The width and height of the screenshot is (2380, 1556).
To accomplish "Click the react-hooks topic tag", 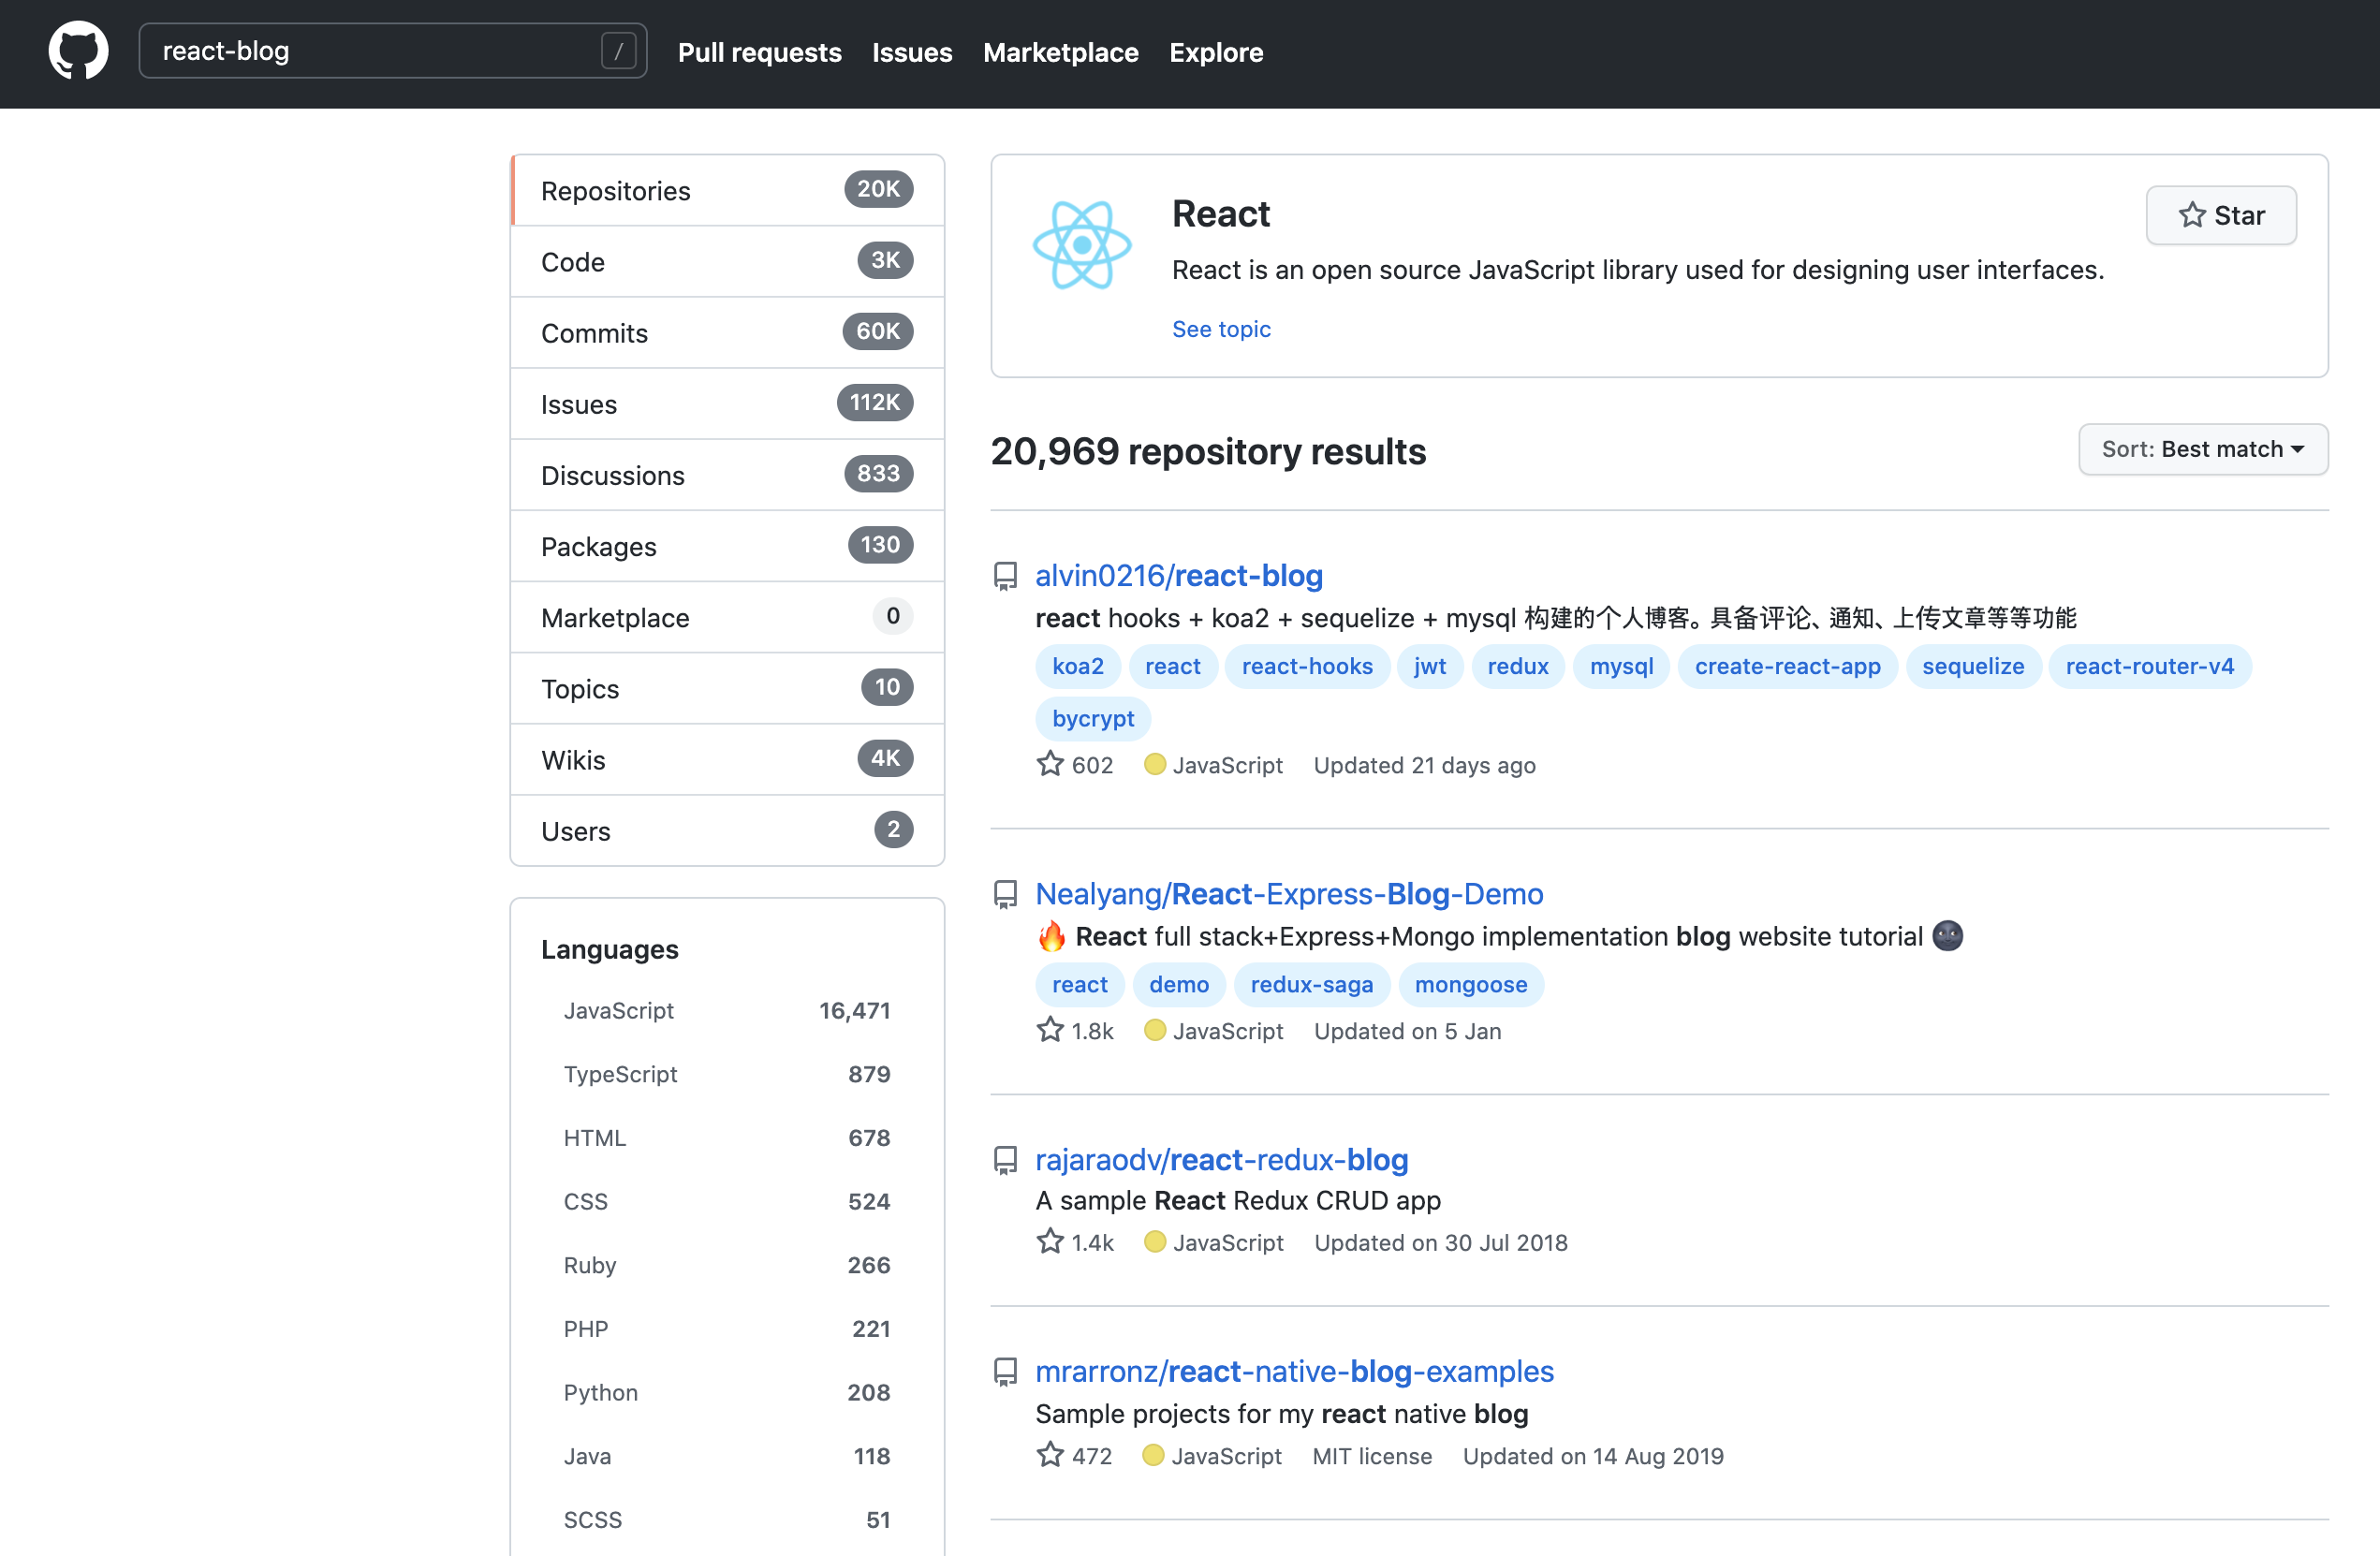I will [x=1307, y=666].
